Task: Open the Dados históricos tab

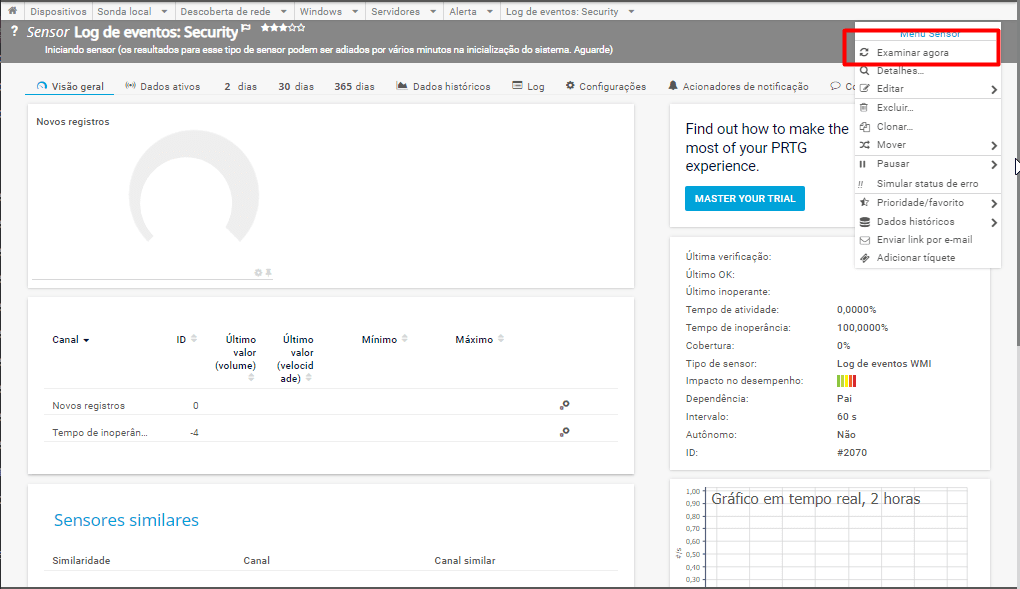Action: [443, 86]
